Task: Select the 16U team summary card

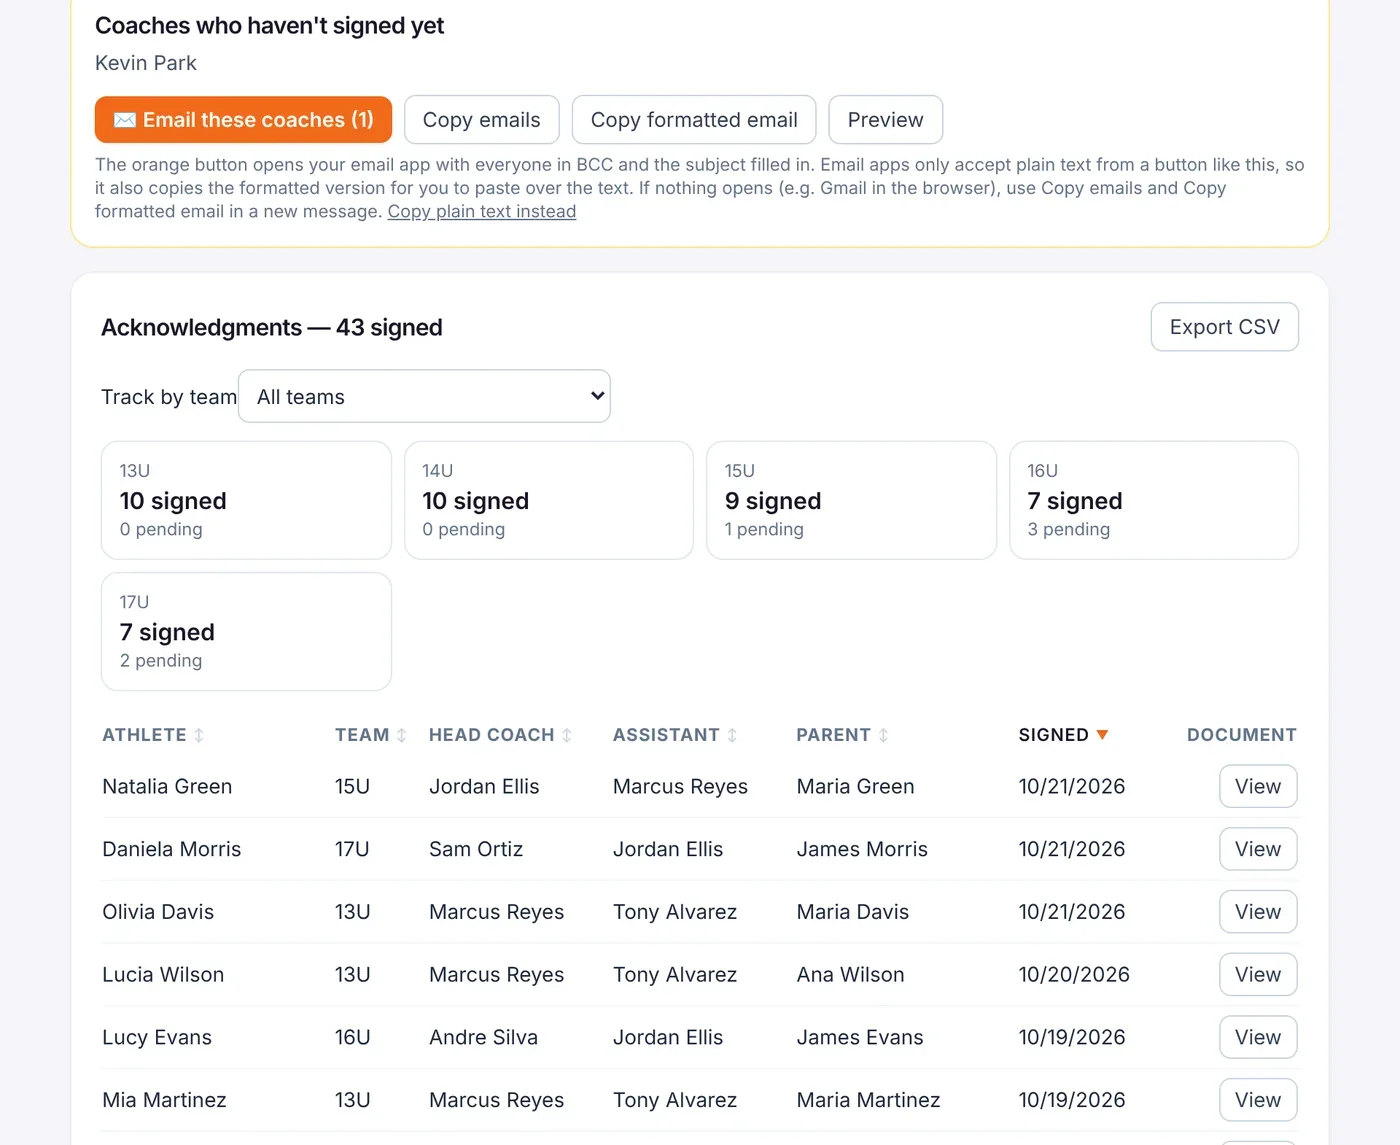Action: 1154,500
